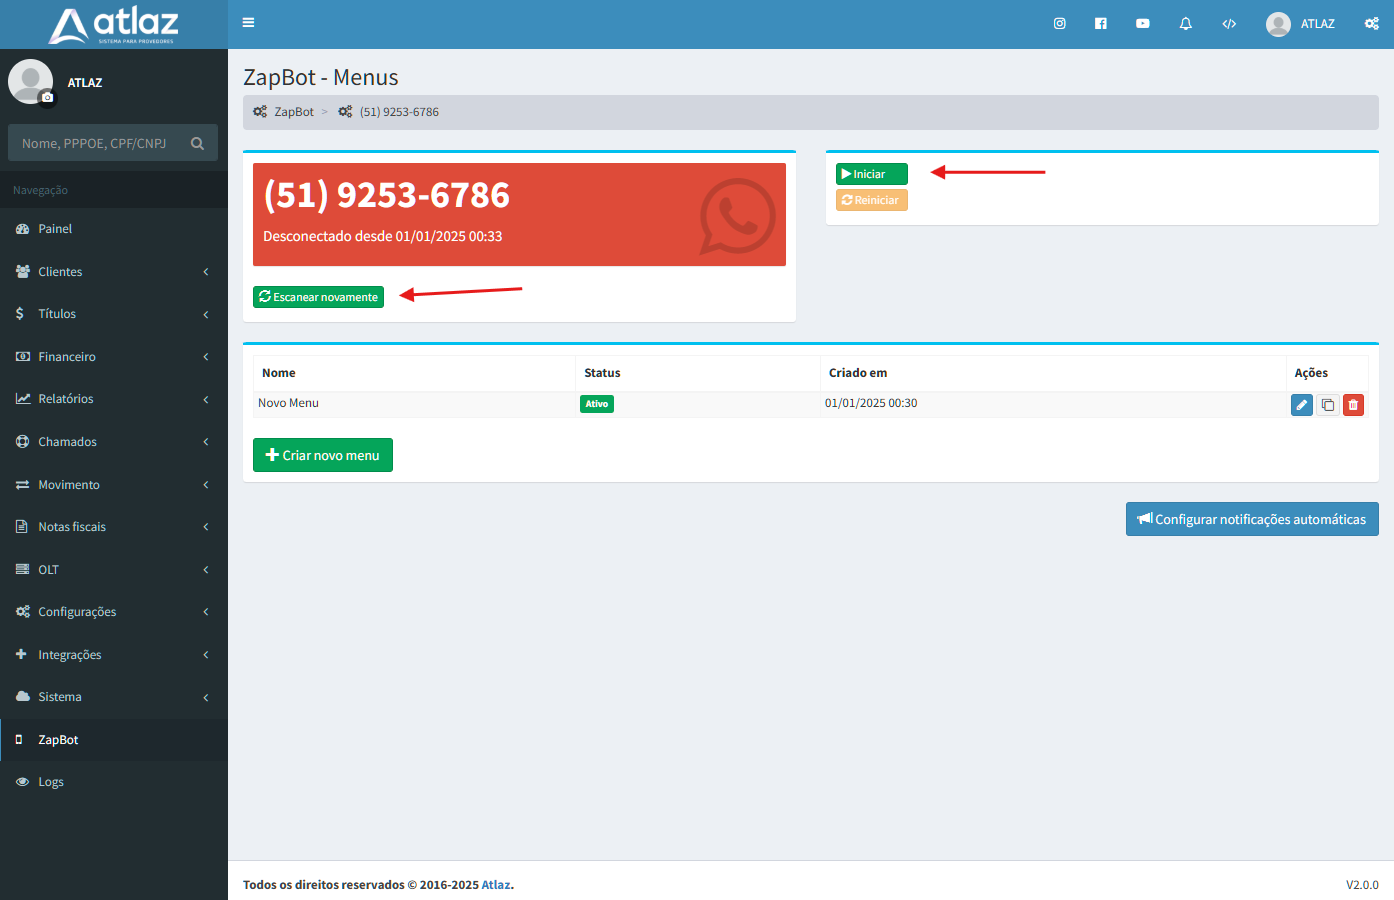Click the Títulos dollar icon in sidebar
This screenshot has height=900, width=1394.
click(20, 313)
